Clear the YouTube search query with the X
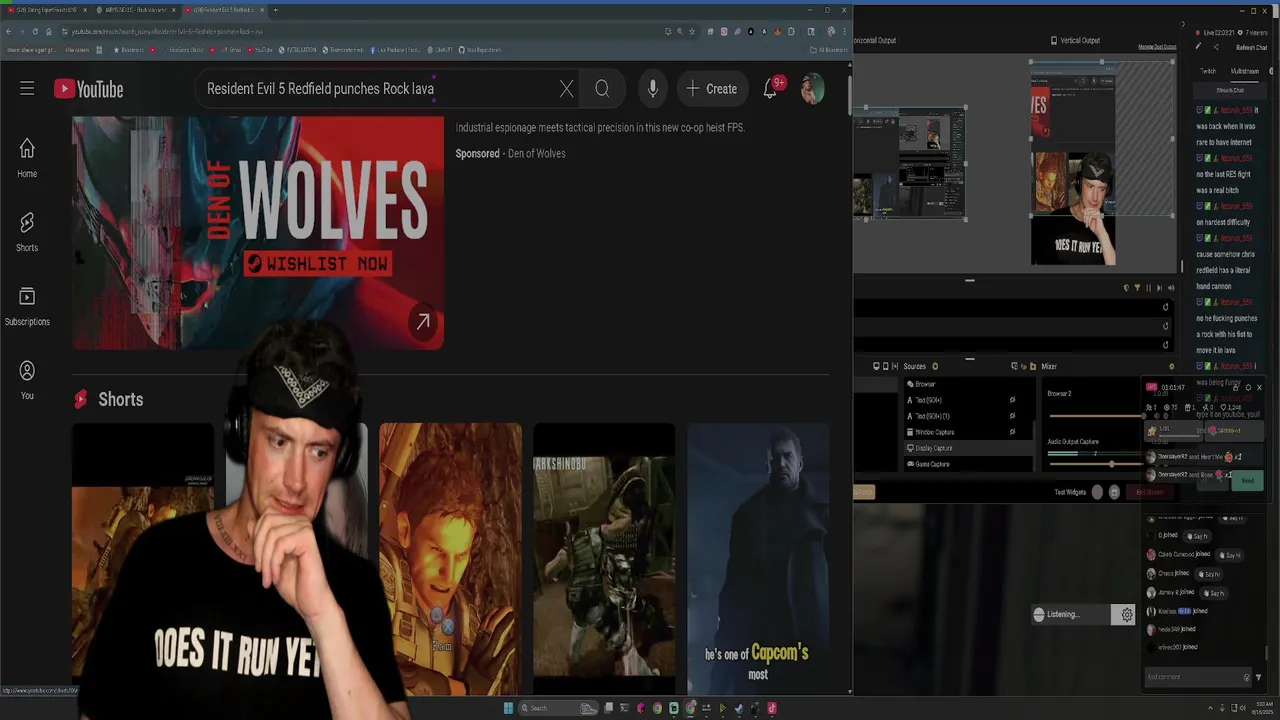1280x720 pixels. pos(566,89)
